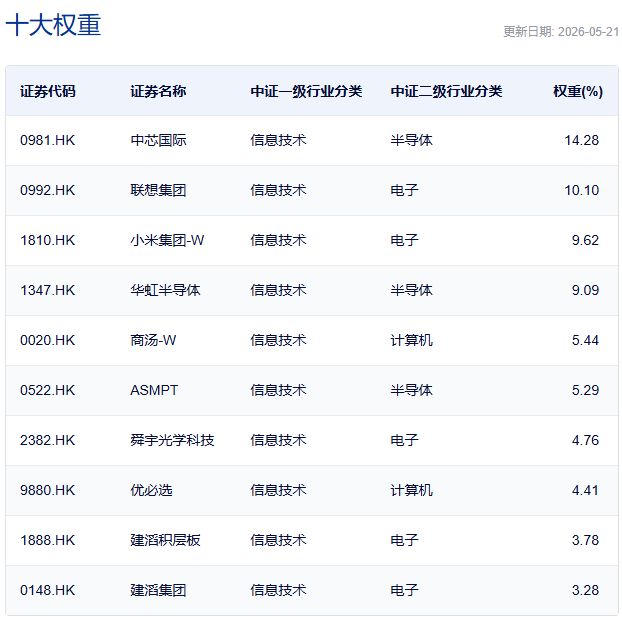Select the name 优必选
Viewport: 622px width, 621px height.
coord(151,490)
